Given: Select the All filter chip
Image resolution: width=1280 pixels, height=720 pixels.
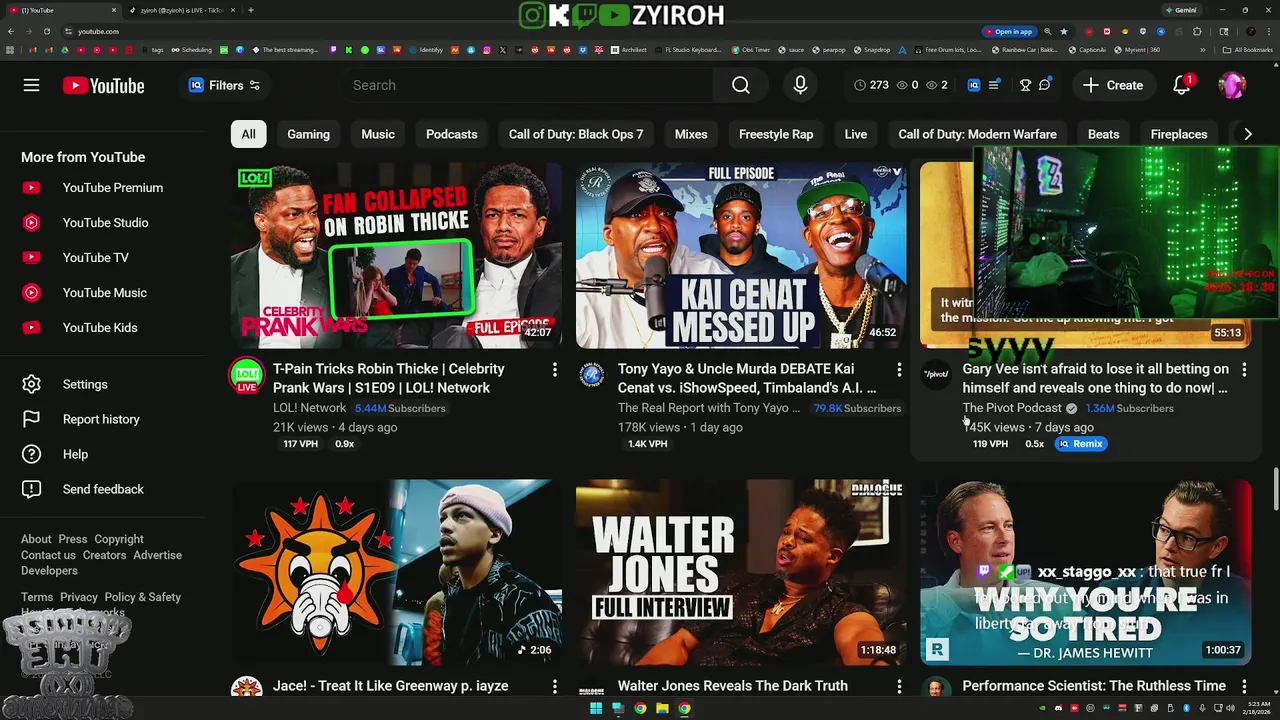Looking at the screenshot, I should click(248, 134).
